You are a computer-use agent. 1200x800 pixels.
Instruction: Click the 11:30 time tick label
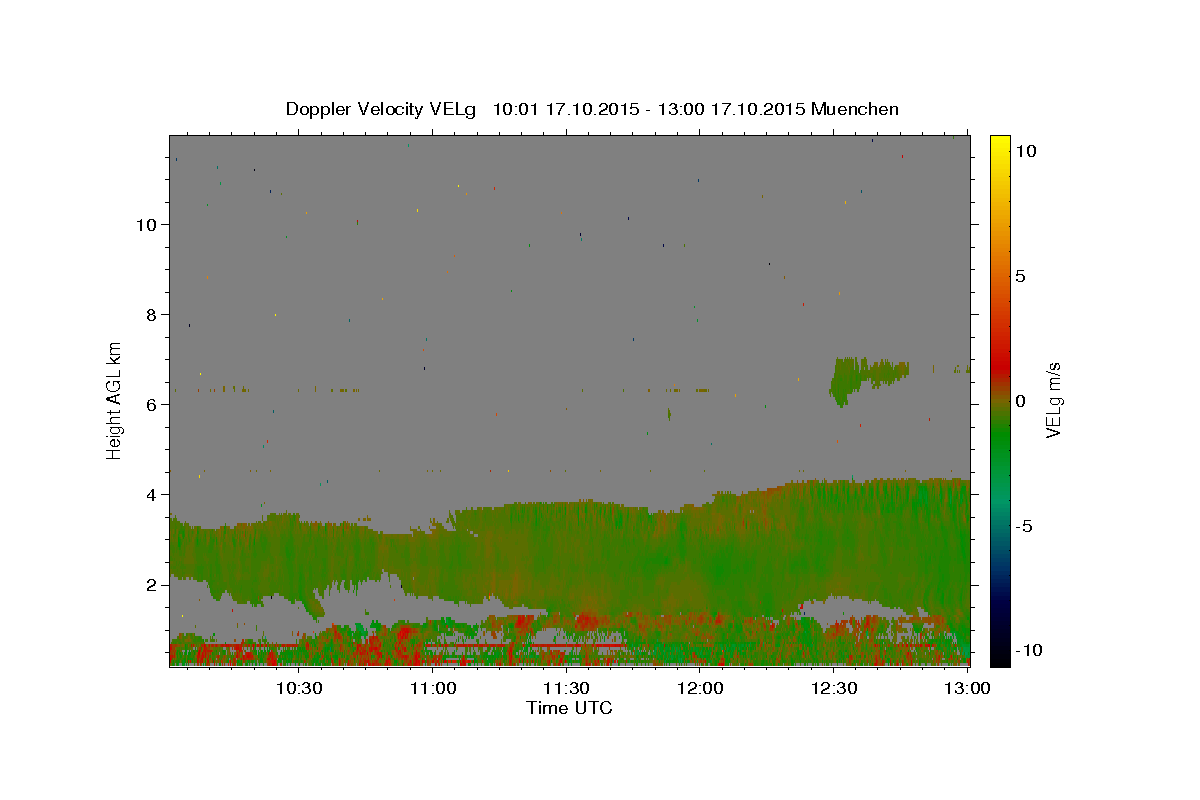(x=566, y=688)
